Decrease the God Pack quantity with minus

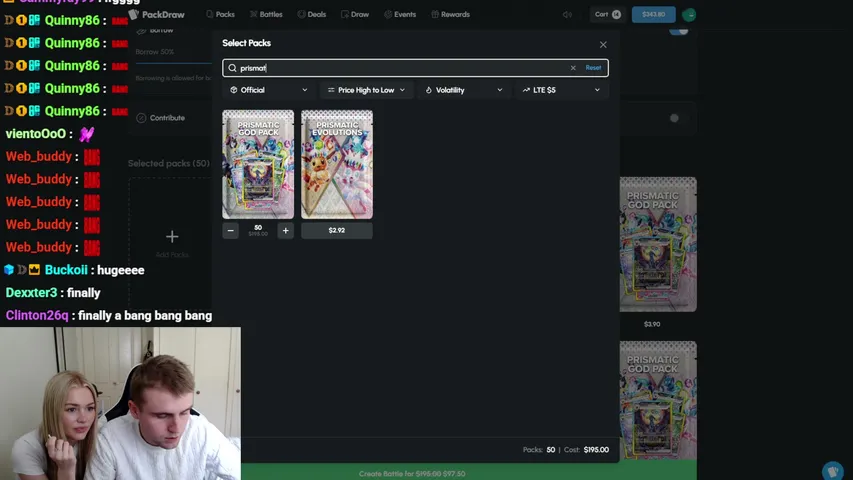pyautogui.click(x=231, y=231)
